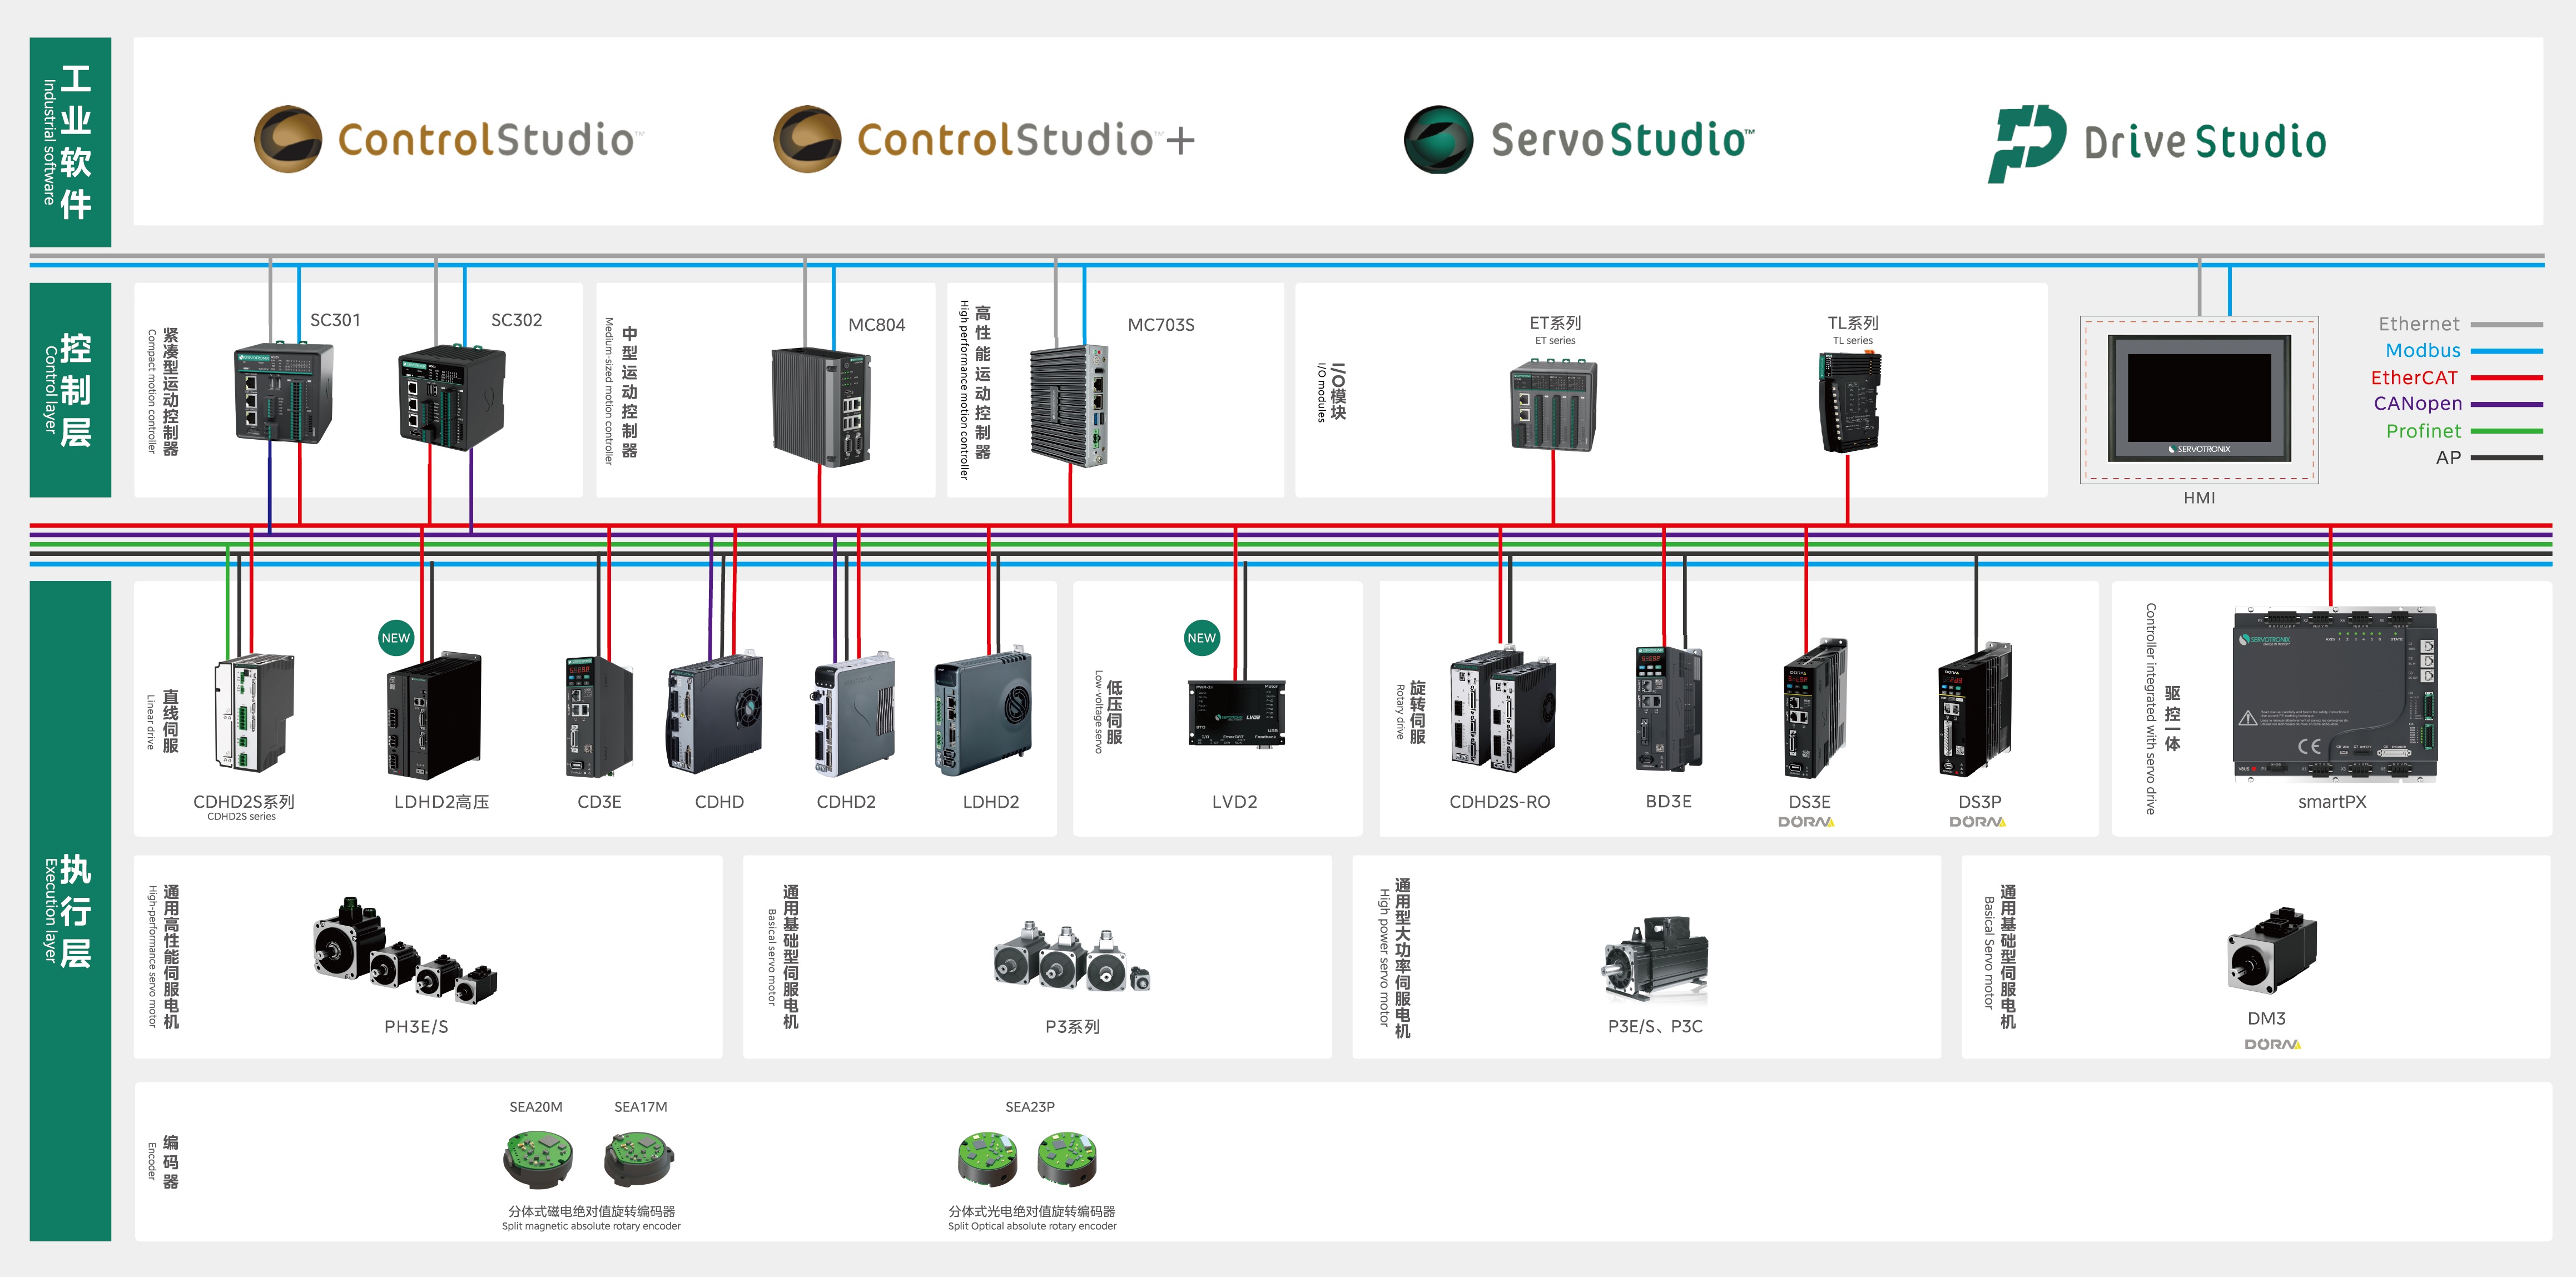Click the "smartPX" label
The height and width of the screenshot is (1277, 2576).
(x=2332, y=802)
